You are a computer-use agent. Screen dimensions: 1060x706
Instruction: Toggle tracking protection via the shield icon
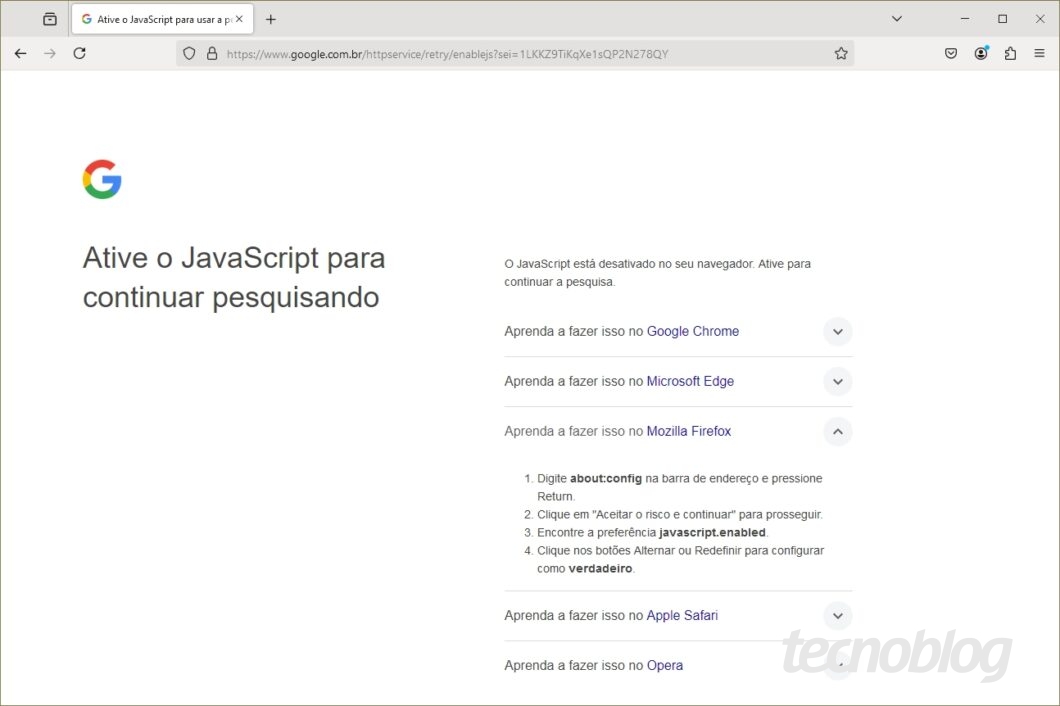(189, 54)
